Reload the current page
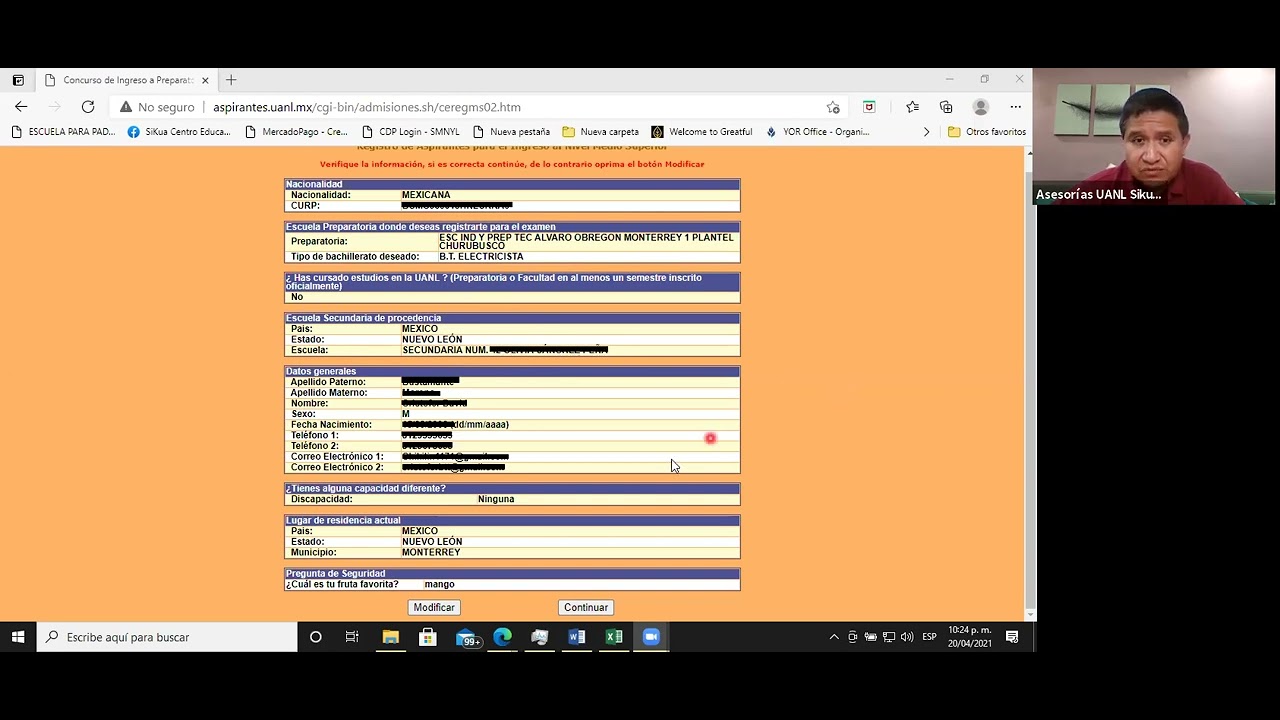The width and height of the screenshot is (1280, 720). click(88, 107)
